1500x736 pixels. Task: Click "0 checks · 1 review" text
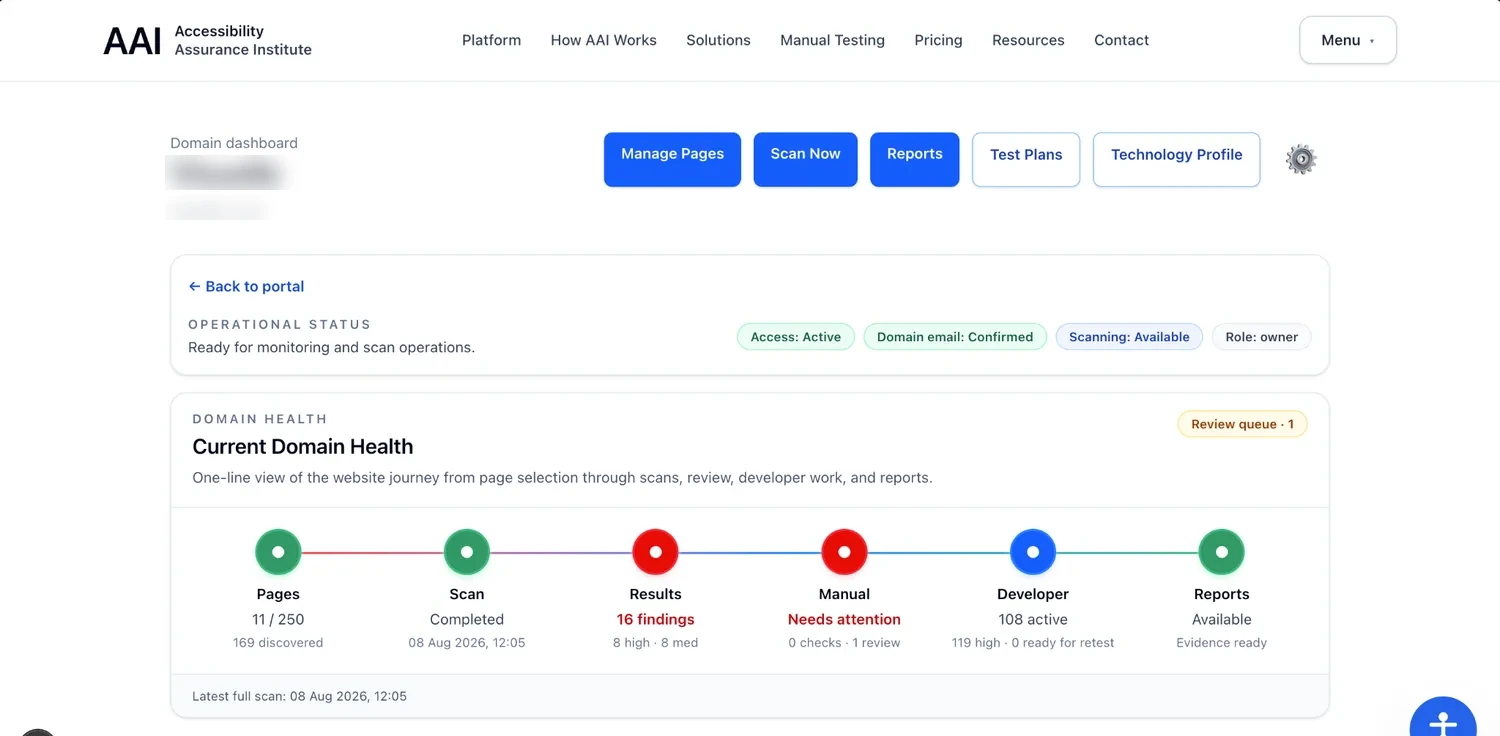(844, 642)
